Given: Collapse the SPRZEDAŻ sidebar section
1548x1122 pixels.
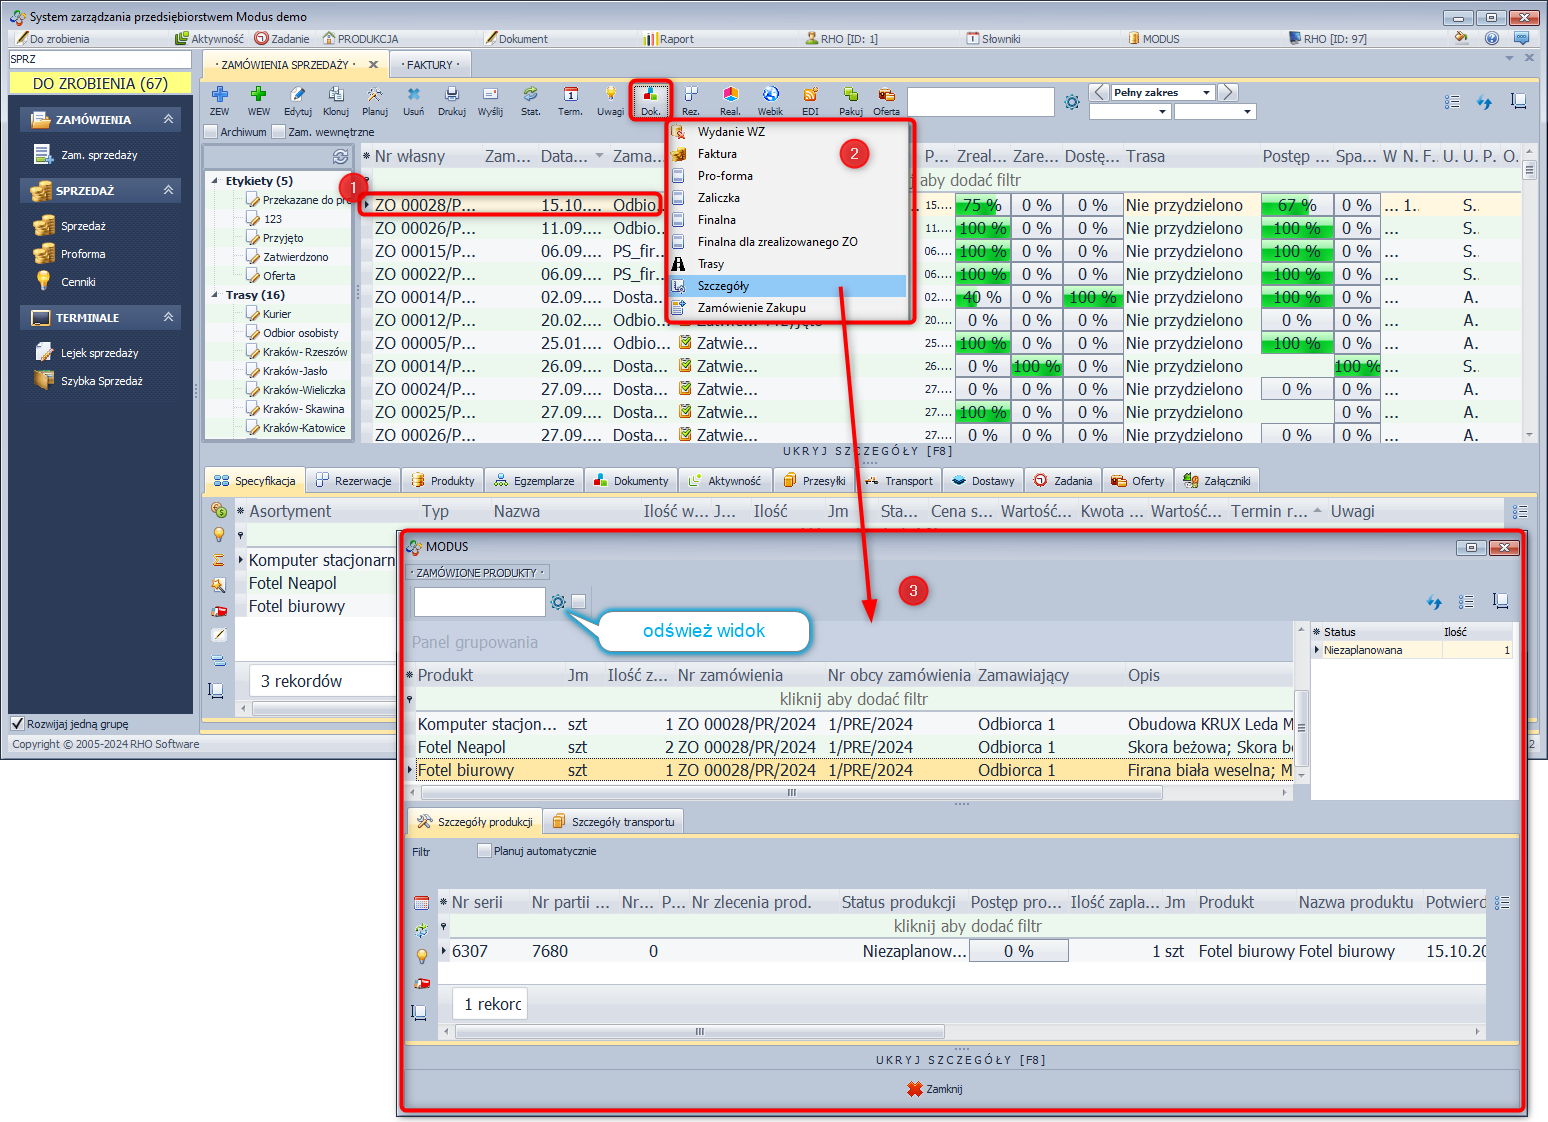Looking at the screenshot, I should tap(168, 190).
